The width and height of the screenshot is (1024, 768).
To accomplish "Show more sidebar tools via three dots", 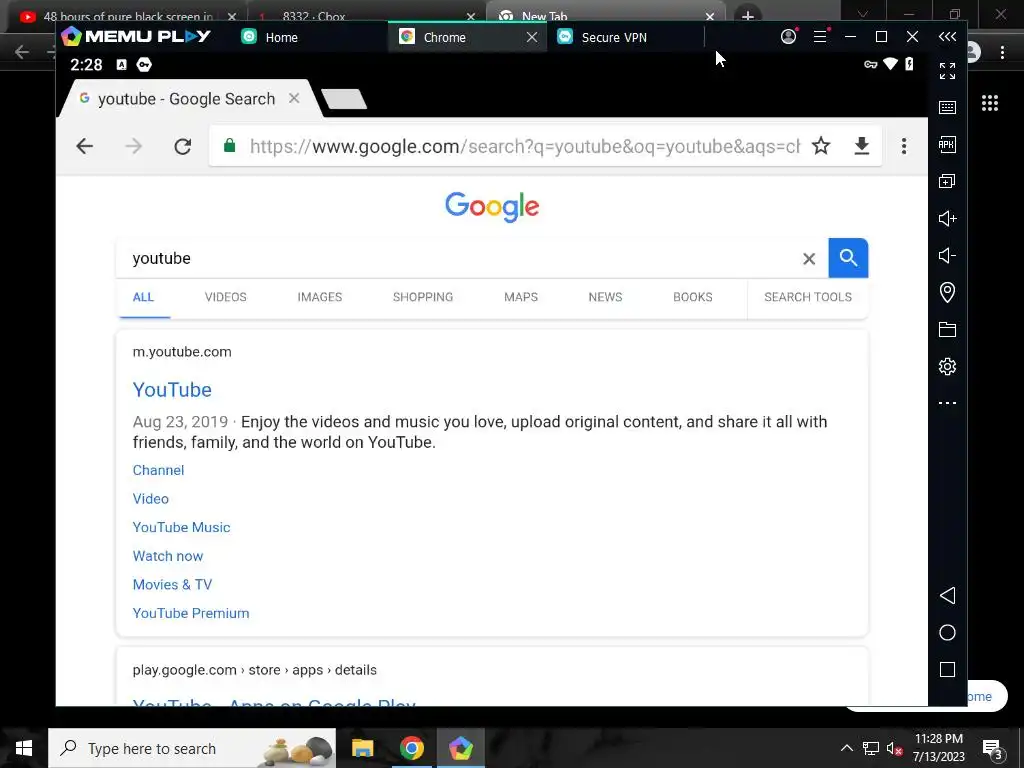I will (x=947, y=403).
